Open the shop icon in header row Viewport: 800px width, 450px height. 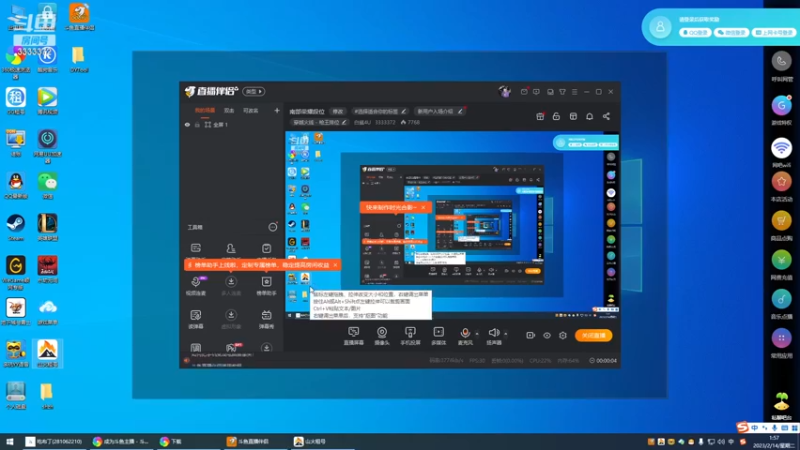coord(573,116)
